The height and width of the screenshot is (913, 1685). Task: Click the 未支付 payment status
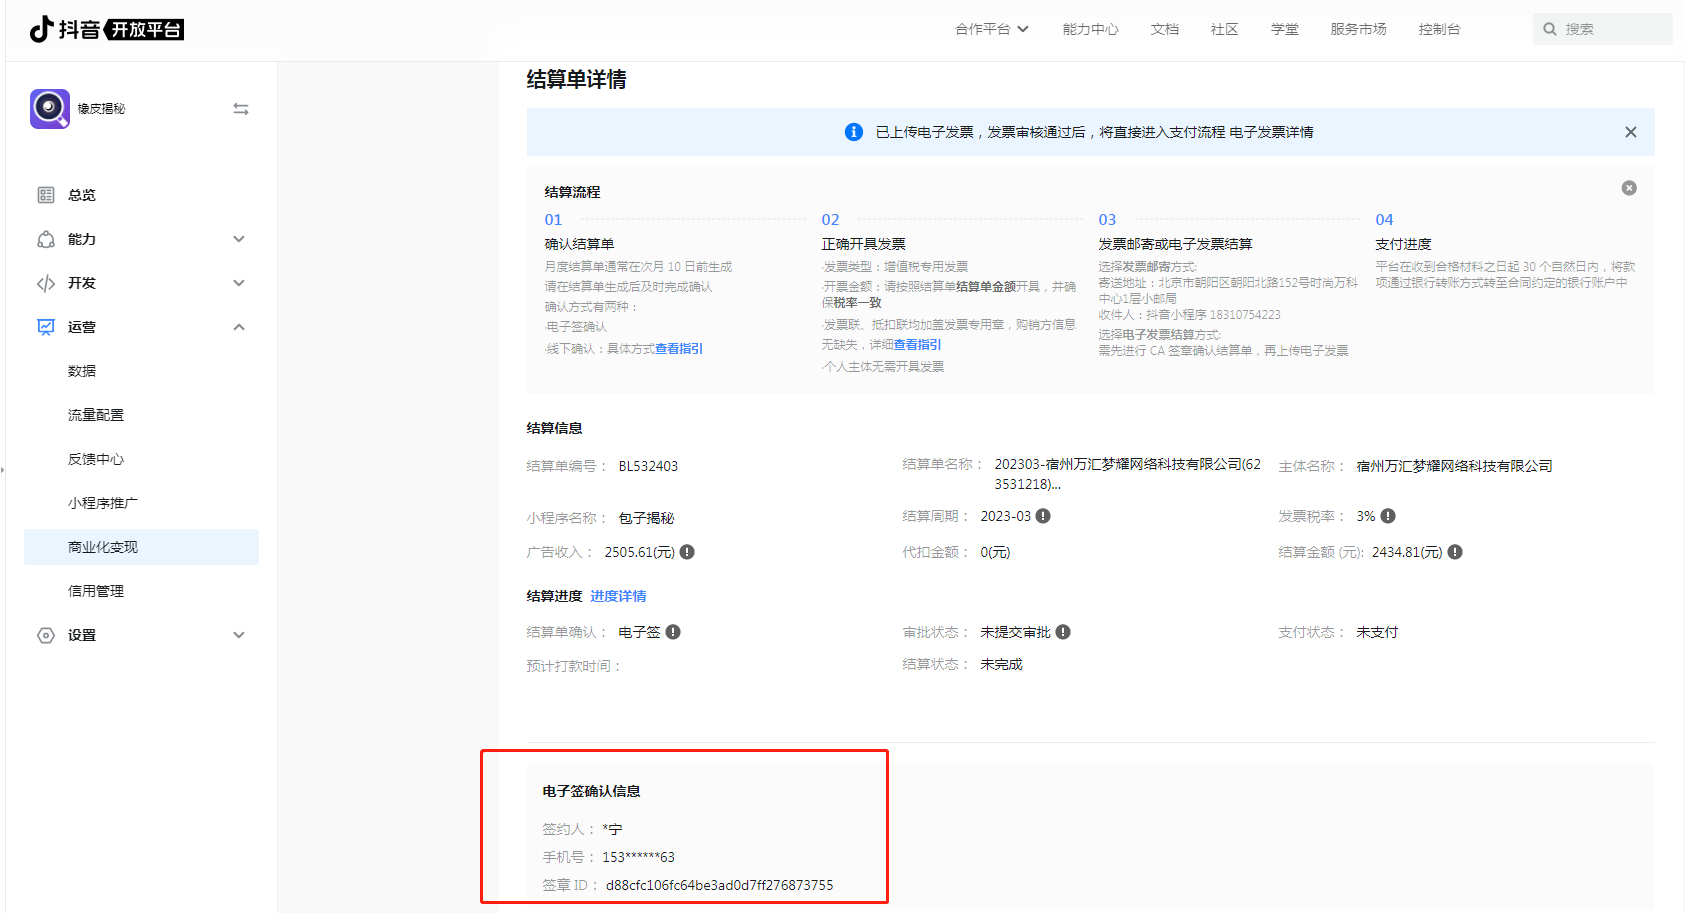click(x=1377, y=632)
